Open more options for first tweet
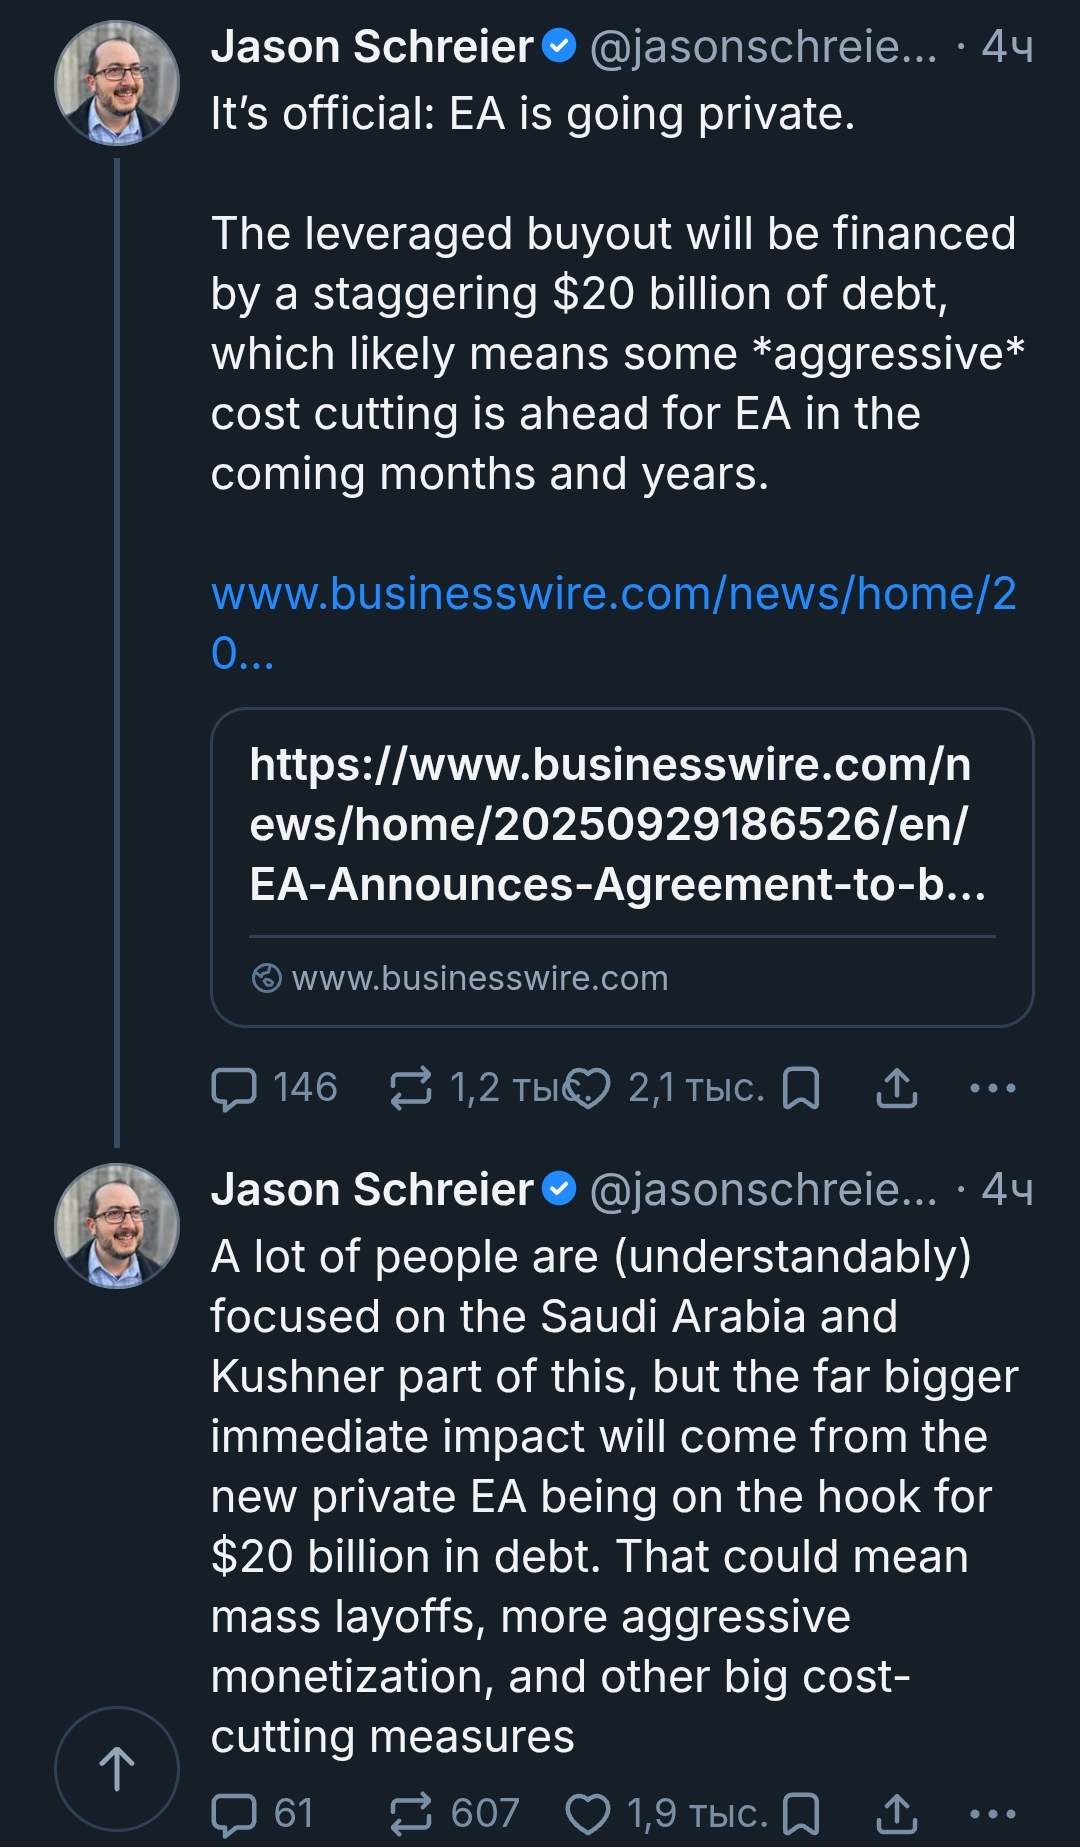 992,1088
